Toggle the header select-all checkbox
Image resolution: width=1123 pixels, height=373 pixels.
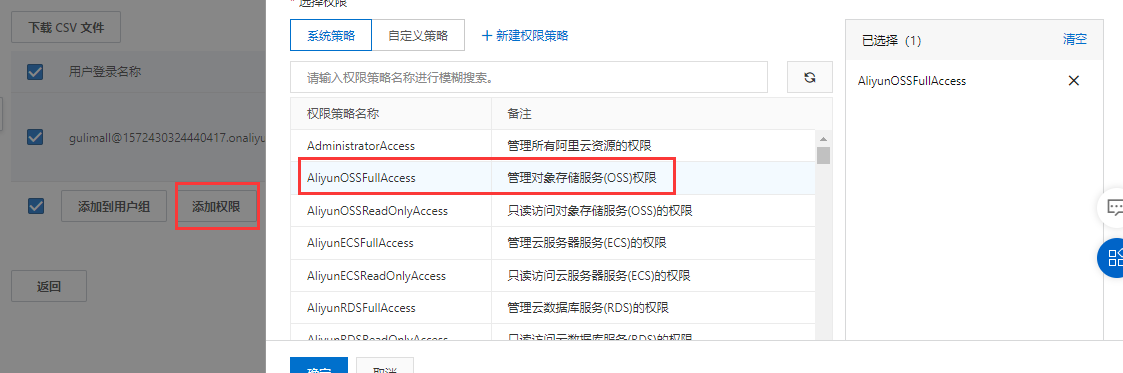click(x=34, y=72)
